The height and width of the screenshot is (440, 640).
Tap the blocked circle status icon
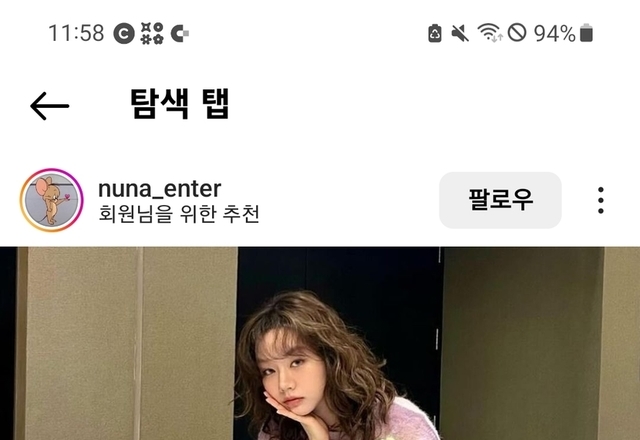click(517, 33)
